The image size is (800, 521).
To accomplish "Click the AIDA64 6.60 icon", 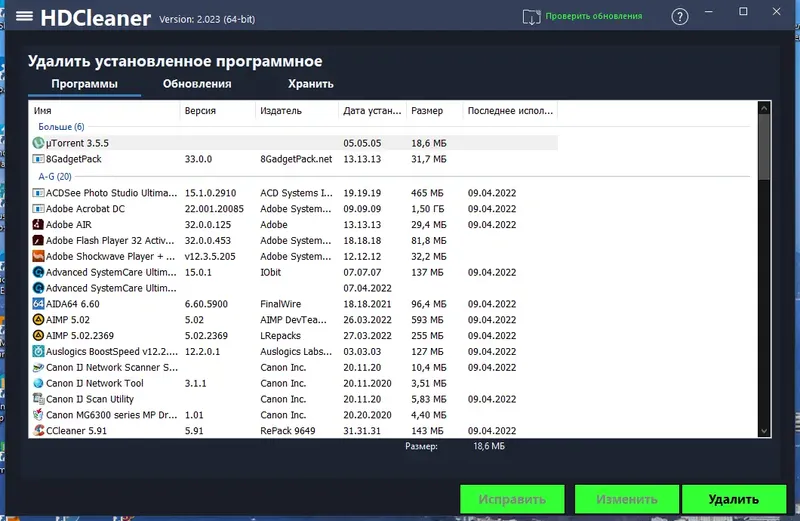I will [x=38, y=304].
